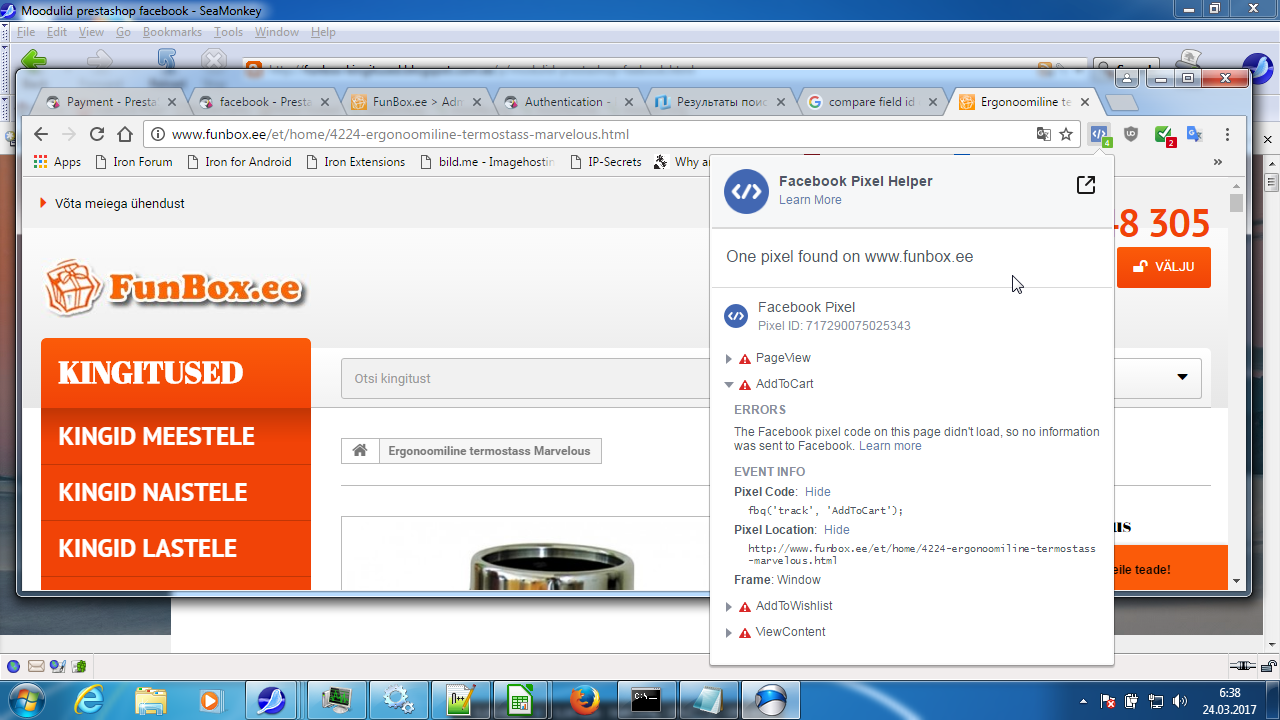Open the File menu in SeaMonkey

(x=26, y=32)
